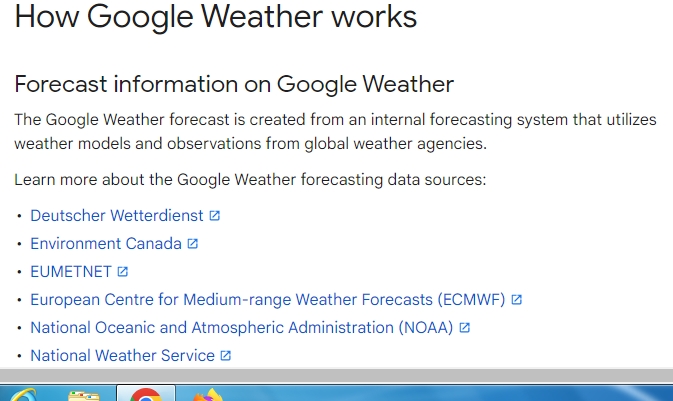Click the external-link icon next to Environment Canada
The height and width of the screenshot is (401, 673).
193,244
